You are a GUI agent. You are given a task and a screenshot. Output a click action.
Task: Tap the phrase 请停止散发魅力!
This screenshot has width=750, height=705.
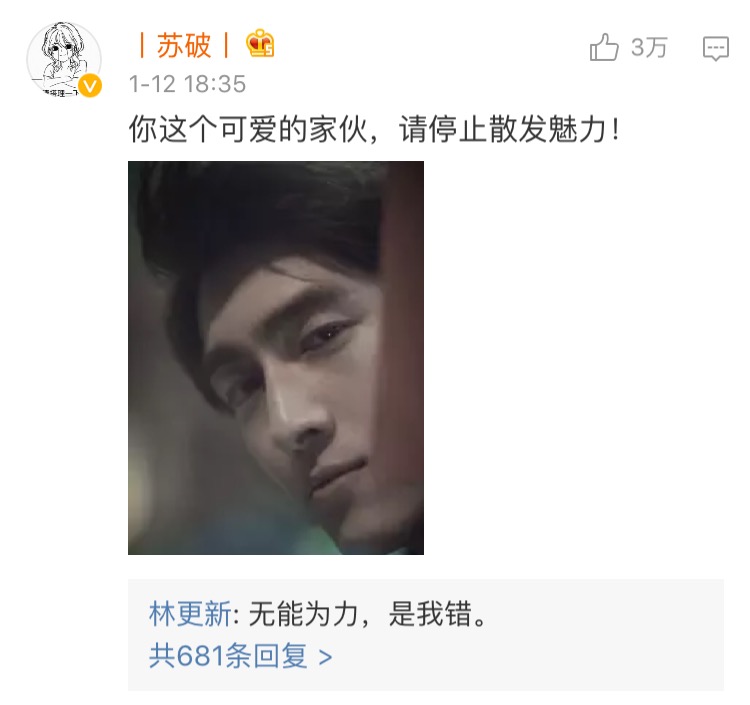coord(510,129)
